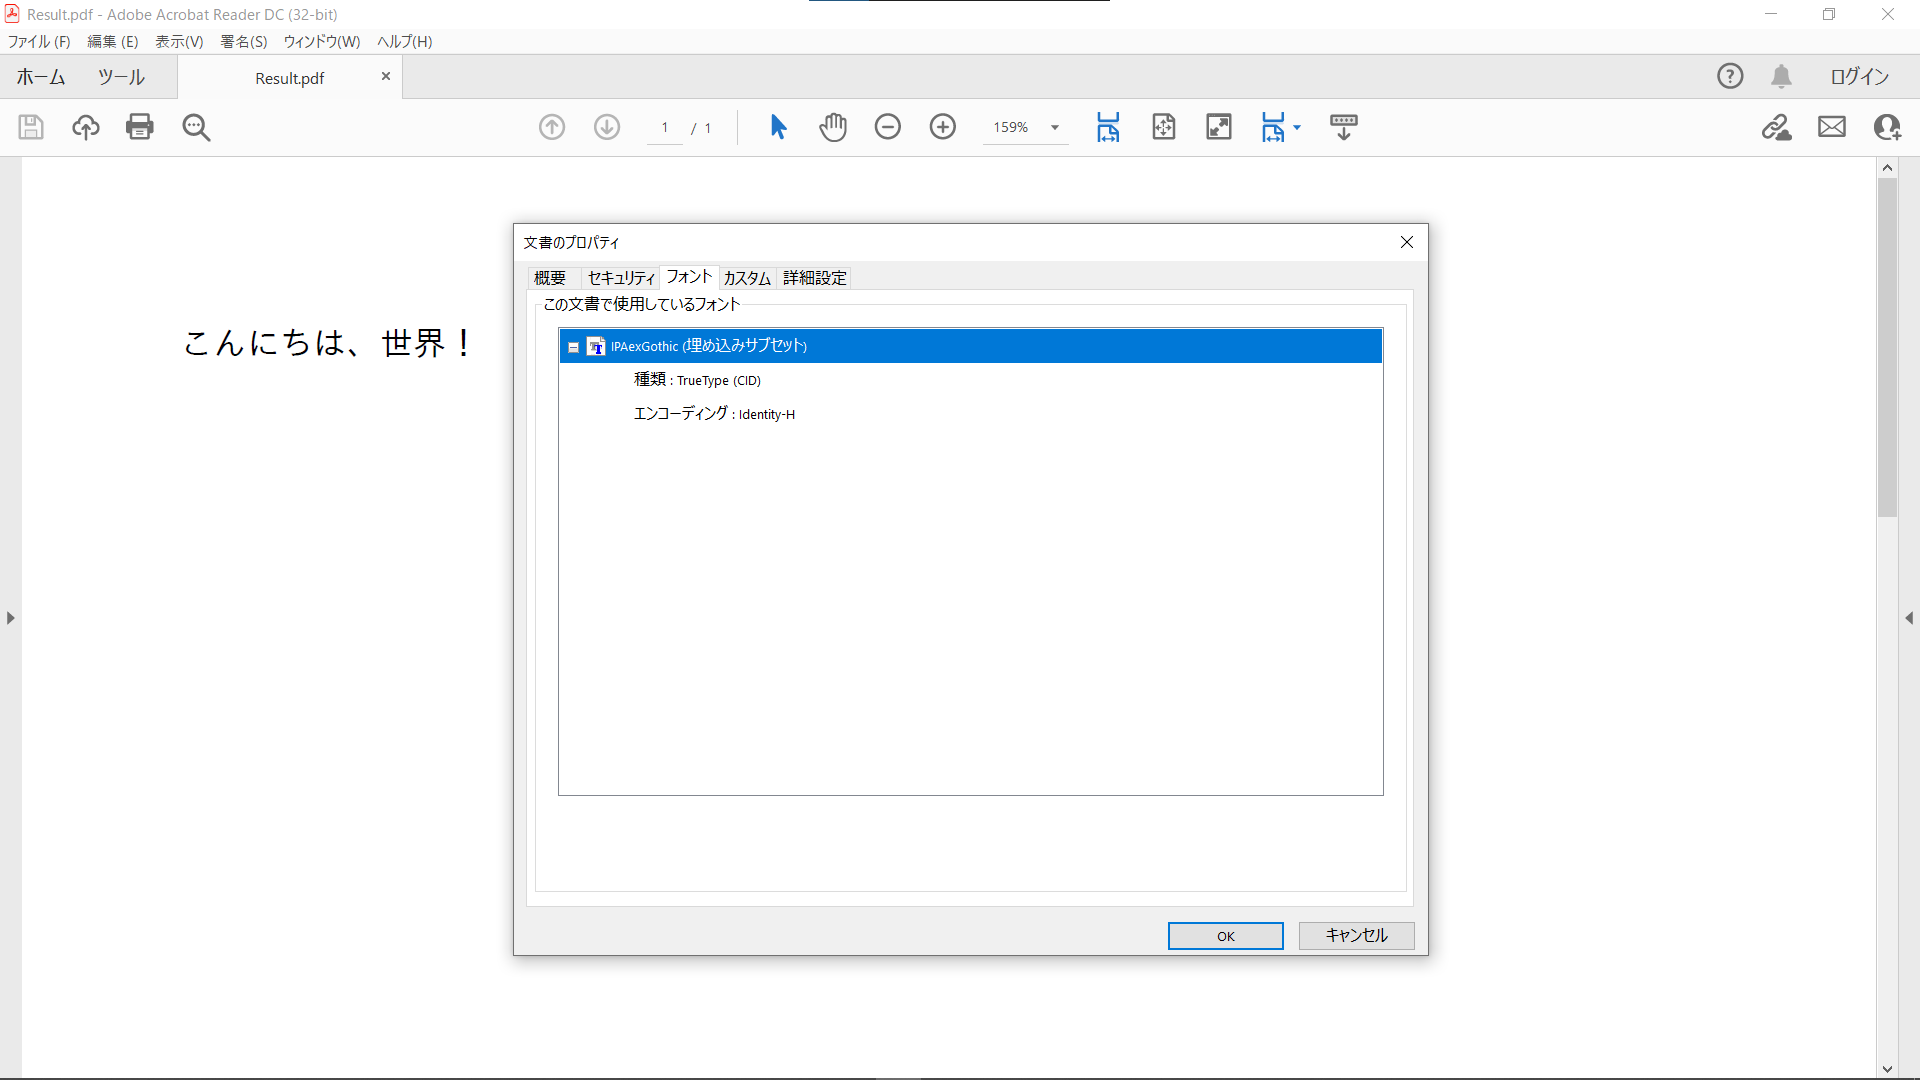
Task: Zoom in with plus icon
Action: (x=943, y=127)
